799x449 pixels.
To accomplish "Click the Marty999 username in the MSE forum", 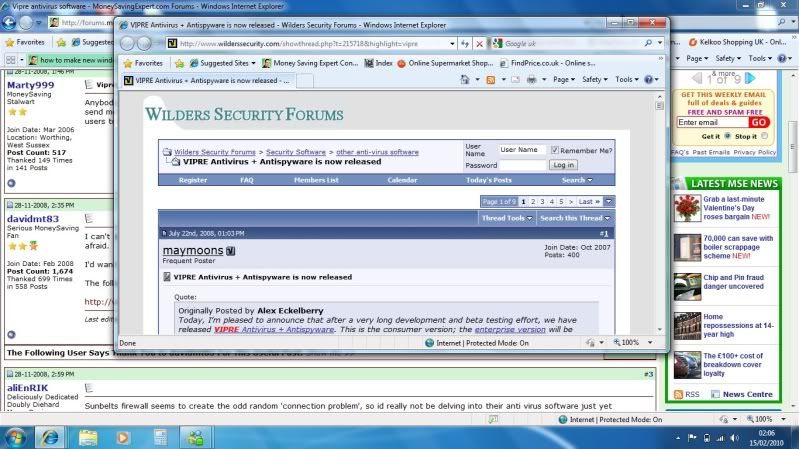I will click(x=31, y=85).
